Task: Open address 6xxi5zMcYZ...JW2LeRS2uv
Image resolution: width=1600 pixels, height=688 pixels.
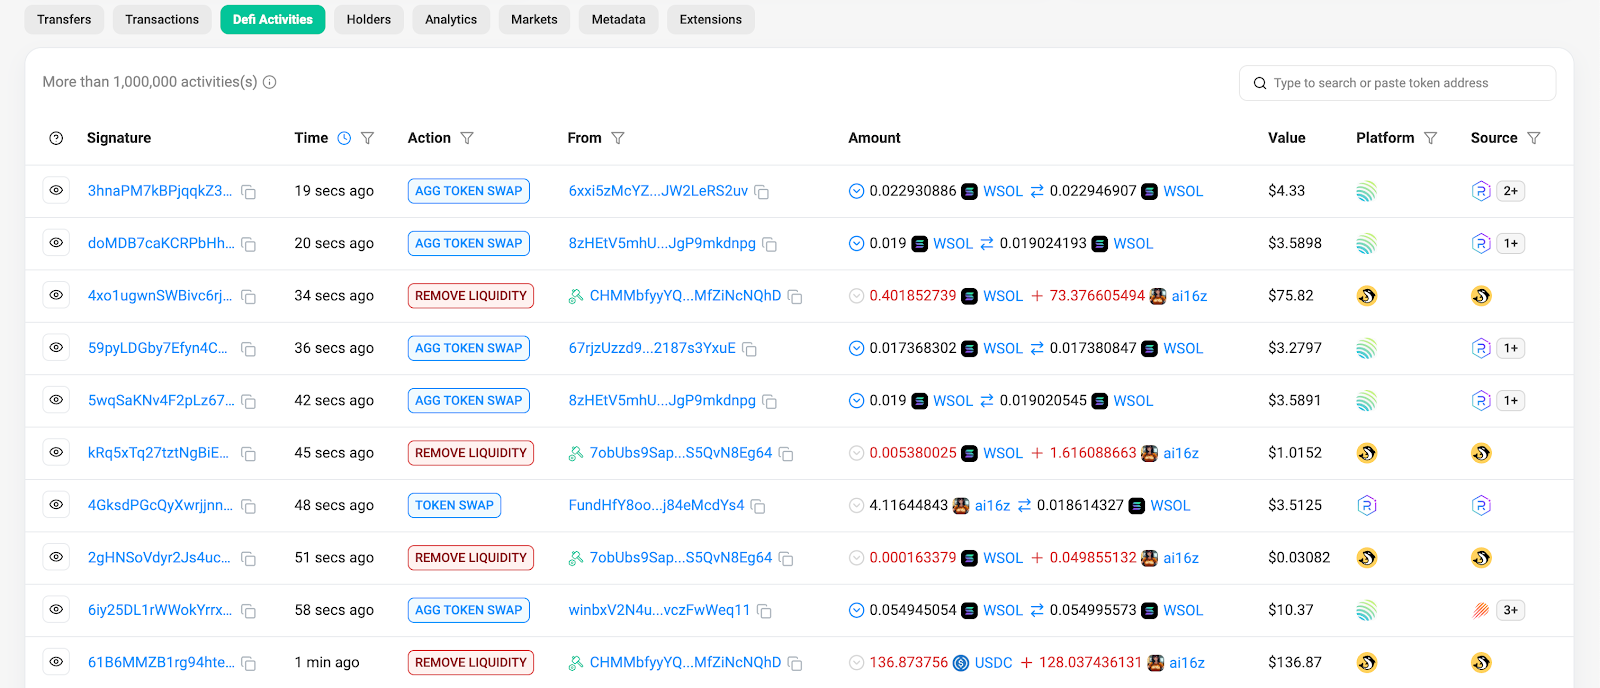Action: (x=658, y=191)
